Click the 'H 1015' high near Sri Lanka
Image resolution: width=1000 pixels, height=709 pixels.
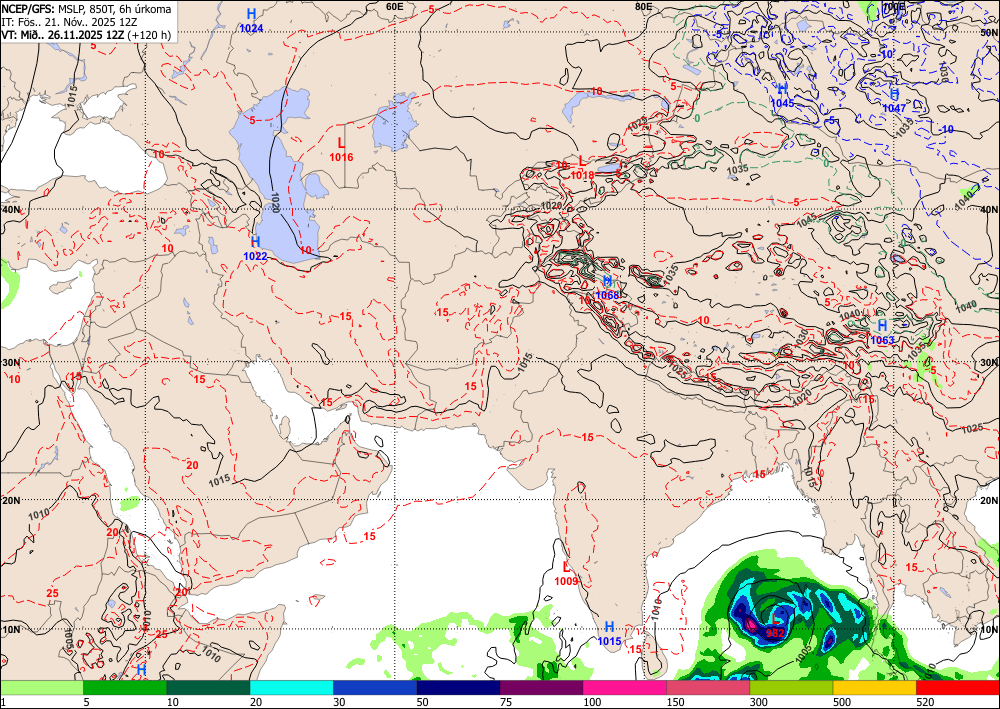(x=610, y=634)
